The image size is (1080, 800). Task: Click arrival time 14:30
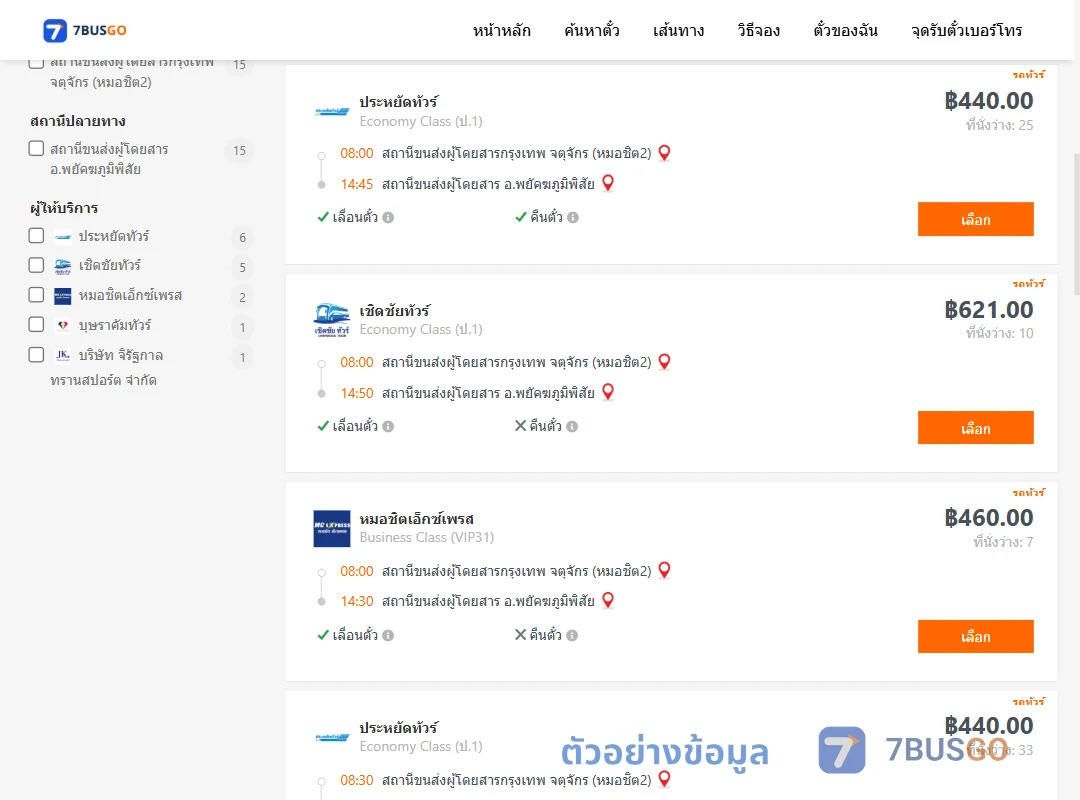357,602
